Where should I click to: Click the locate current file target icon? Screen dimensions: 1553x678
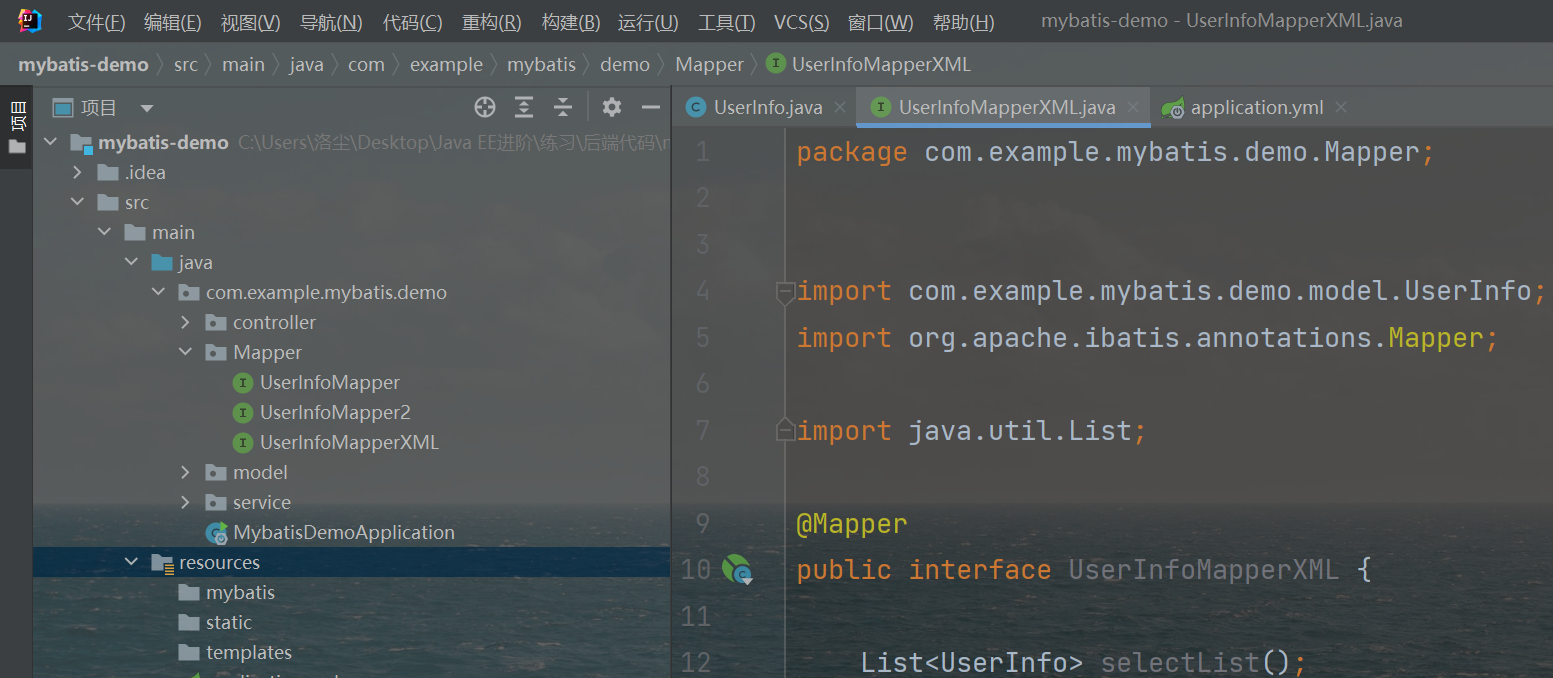coord(485,107)
